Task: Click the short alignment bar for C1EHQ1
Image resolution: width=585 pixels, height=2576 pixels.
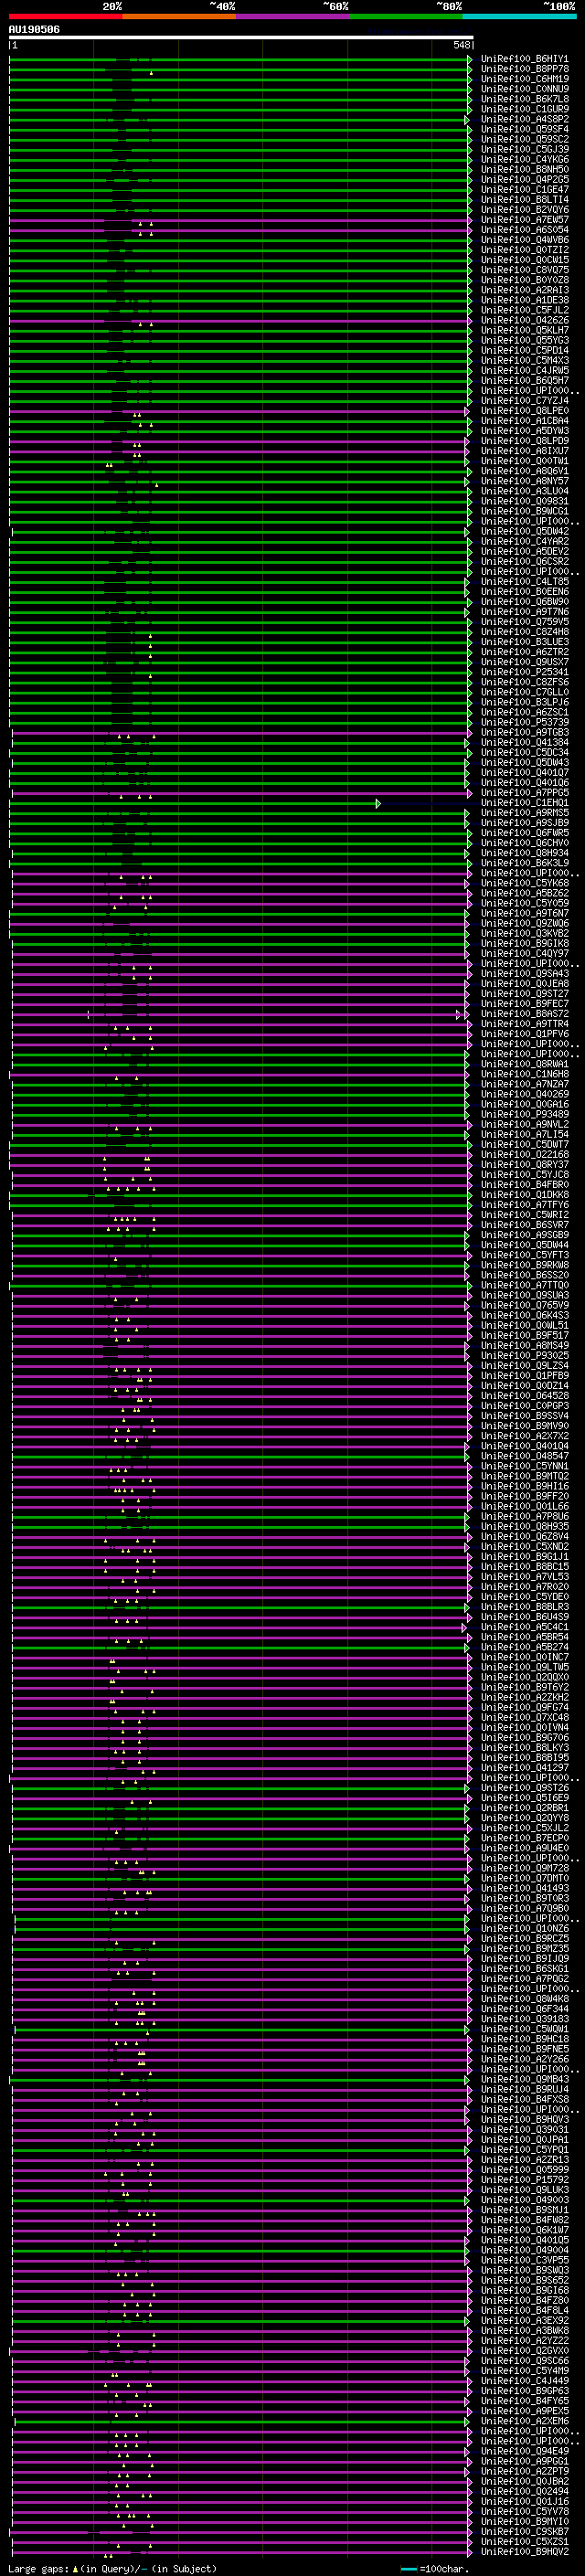Action: pyautogui.click(x=194, y=803)
